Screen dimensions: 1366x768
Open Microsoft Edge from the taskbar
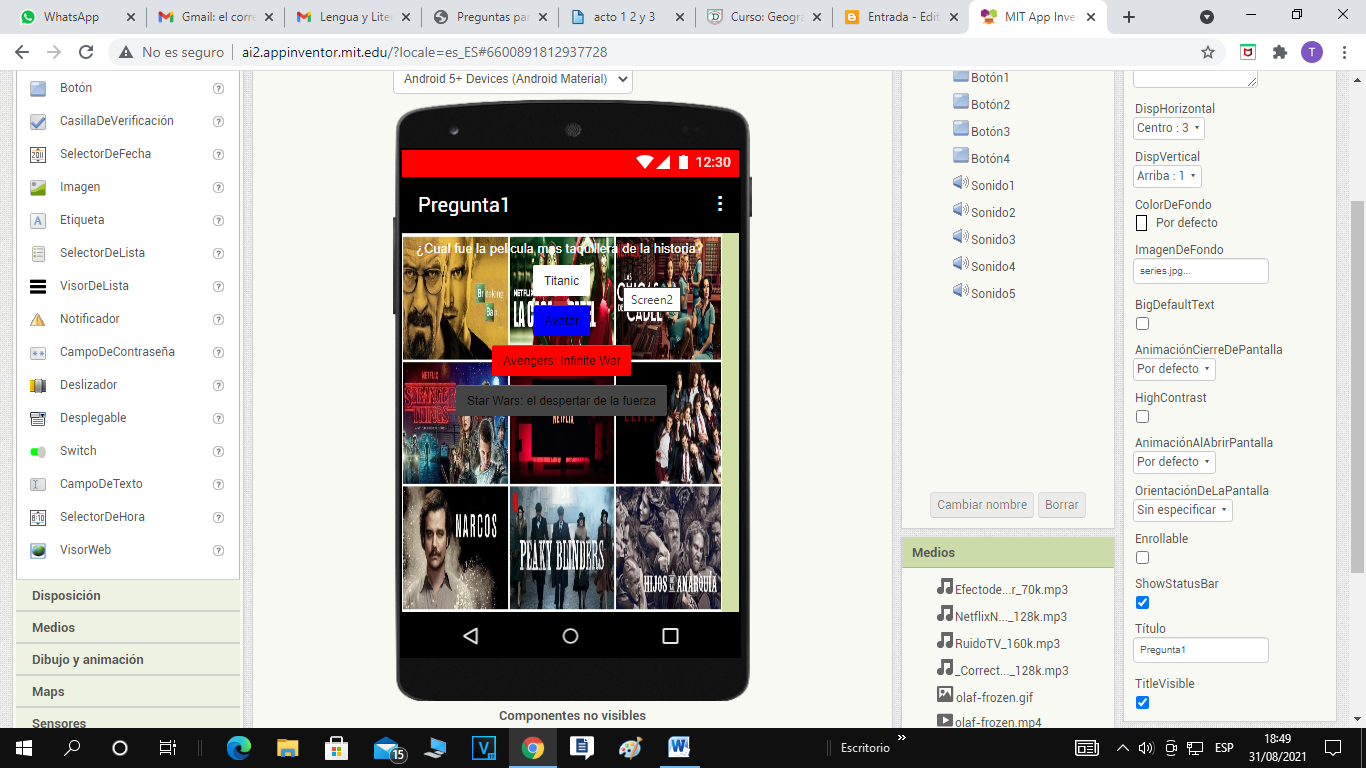tap(239, 747)
